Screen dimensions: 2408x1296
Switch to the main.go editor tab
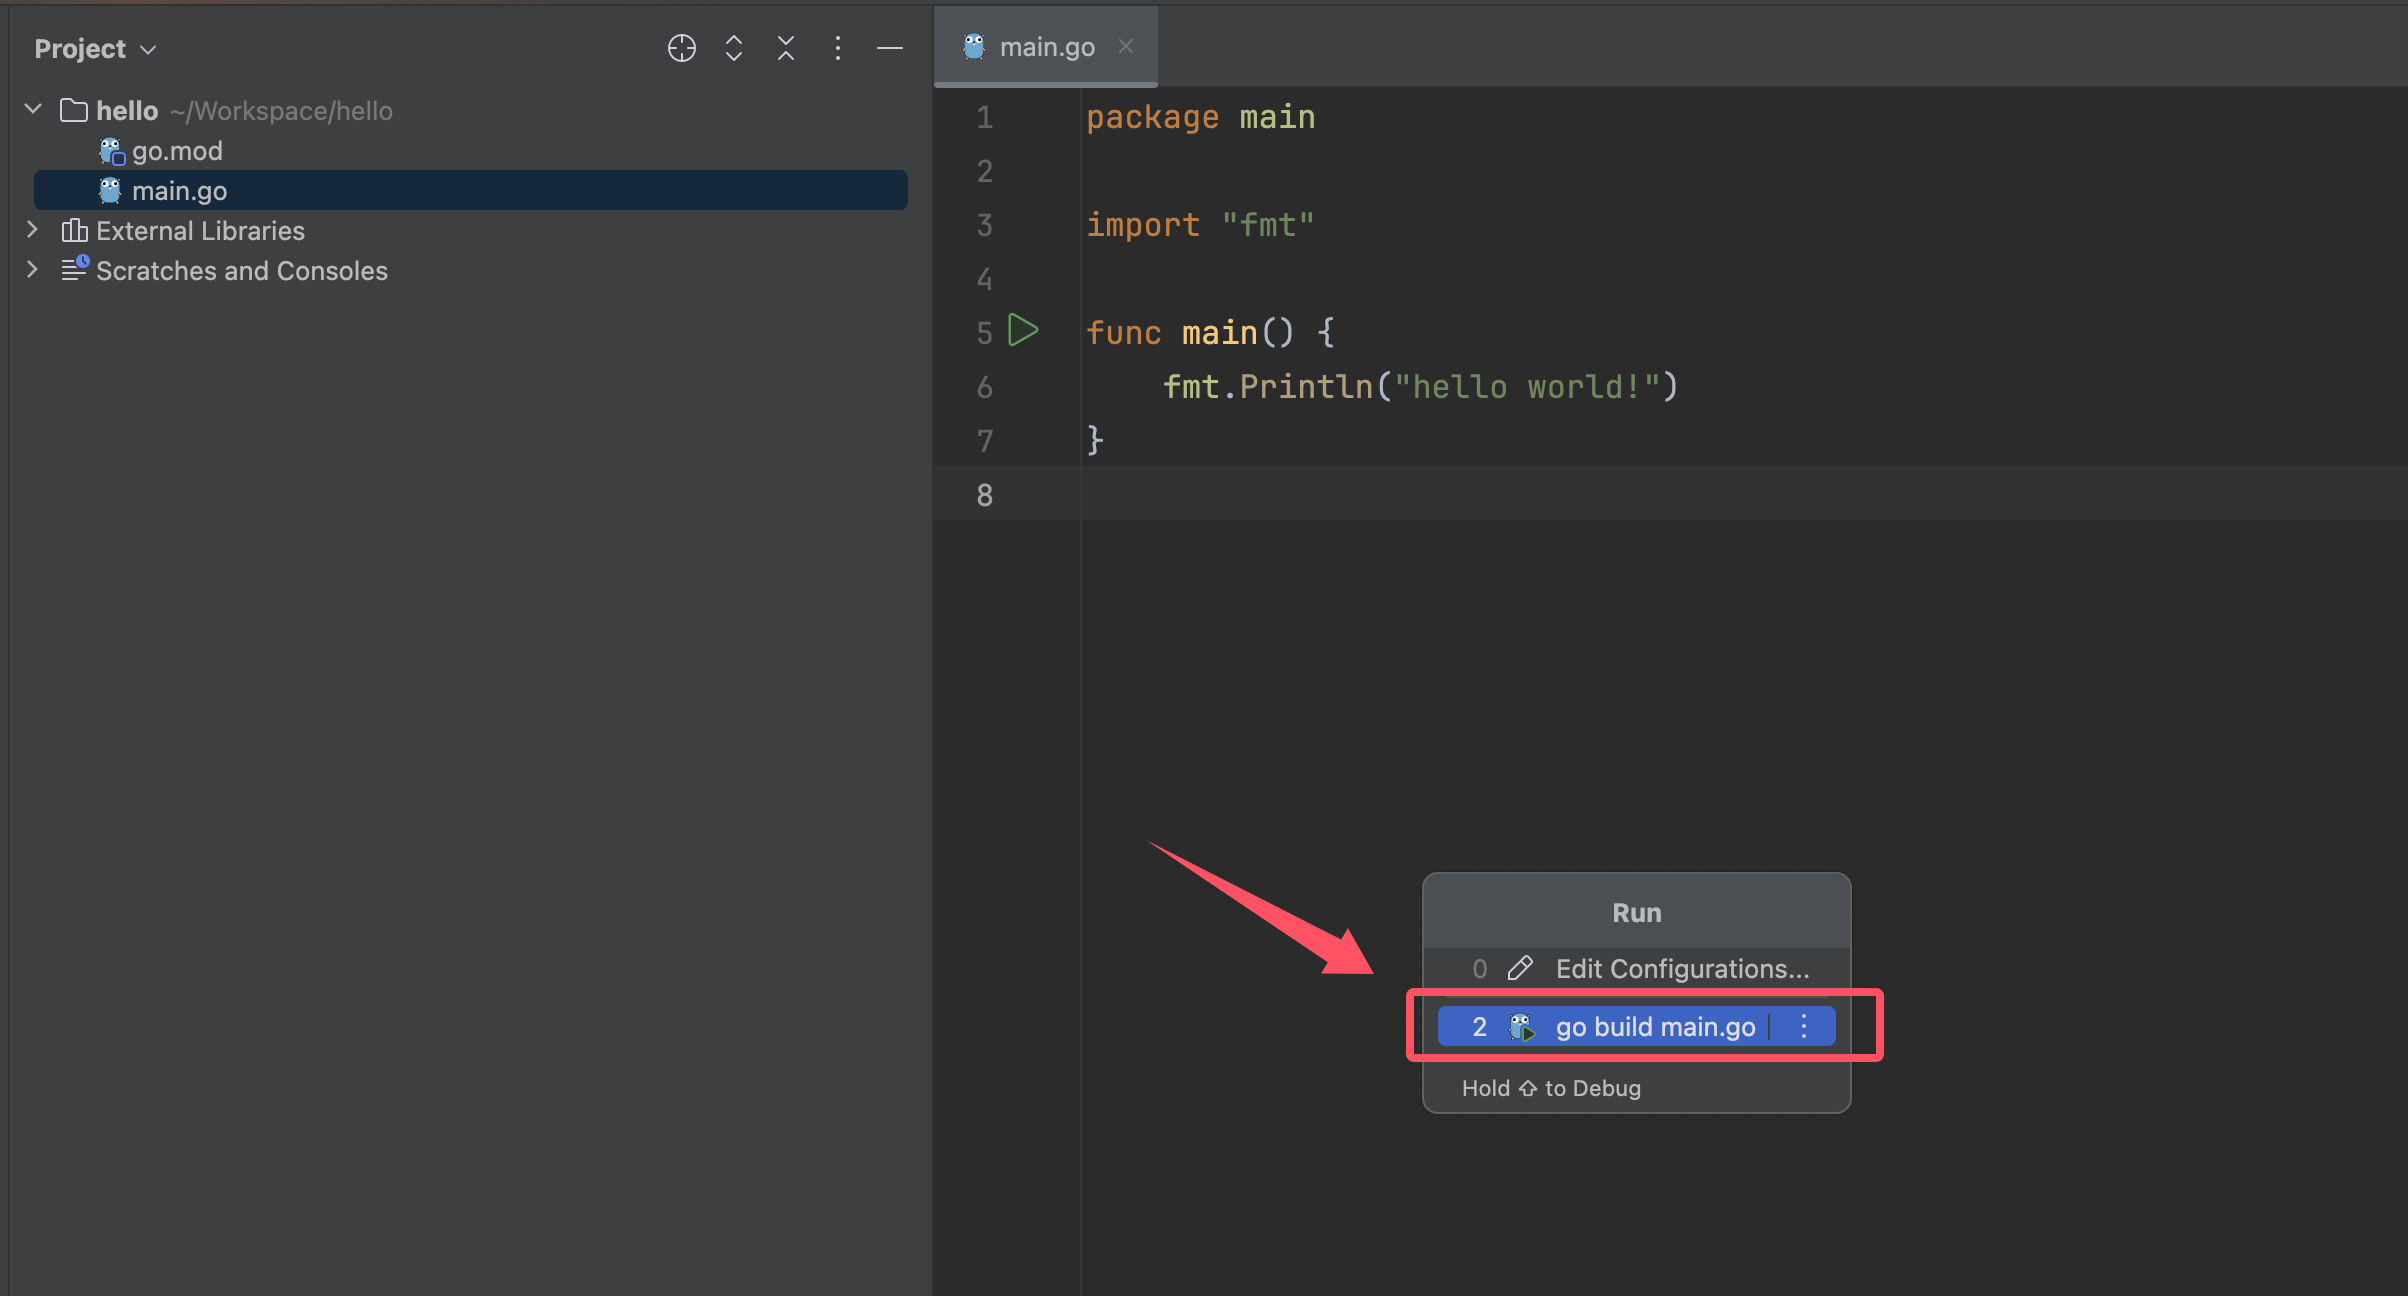point(1046,47)
